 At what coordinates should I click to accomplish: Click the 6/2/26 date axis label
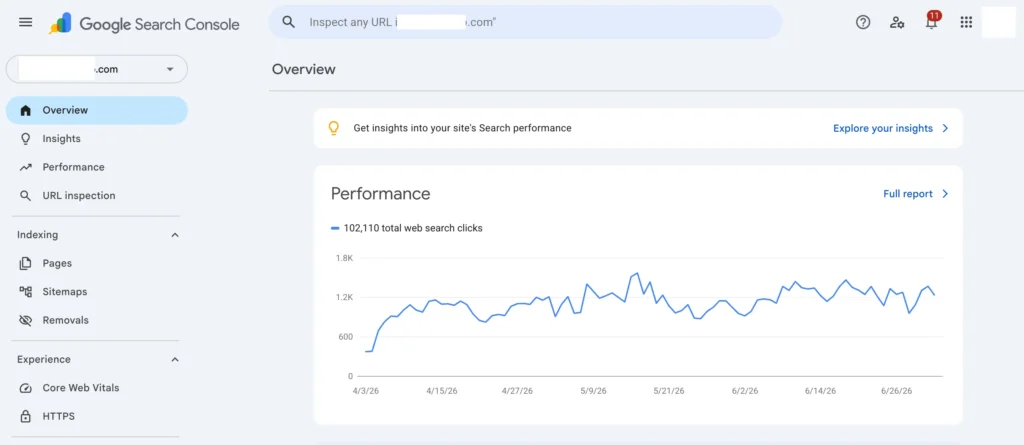pos(745,391)
